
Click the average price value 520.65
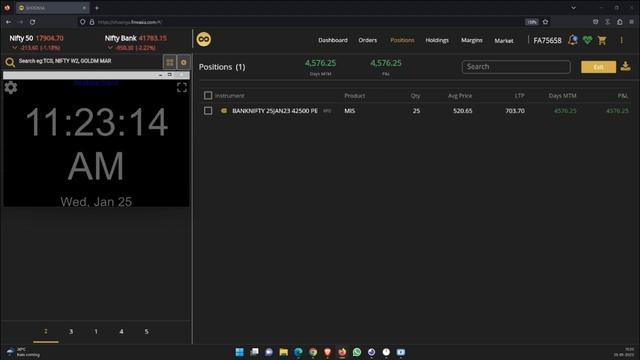[462, 111]
